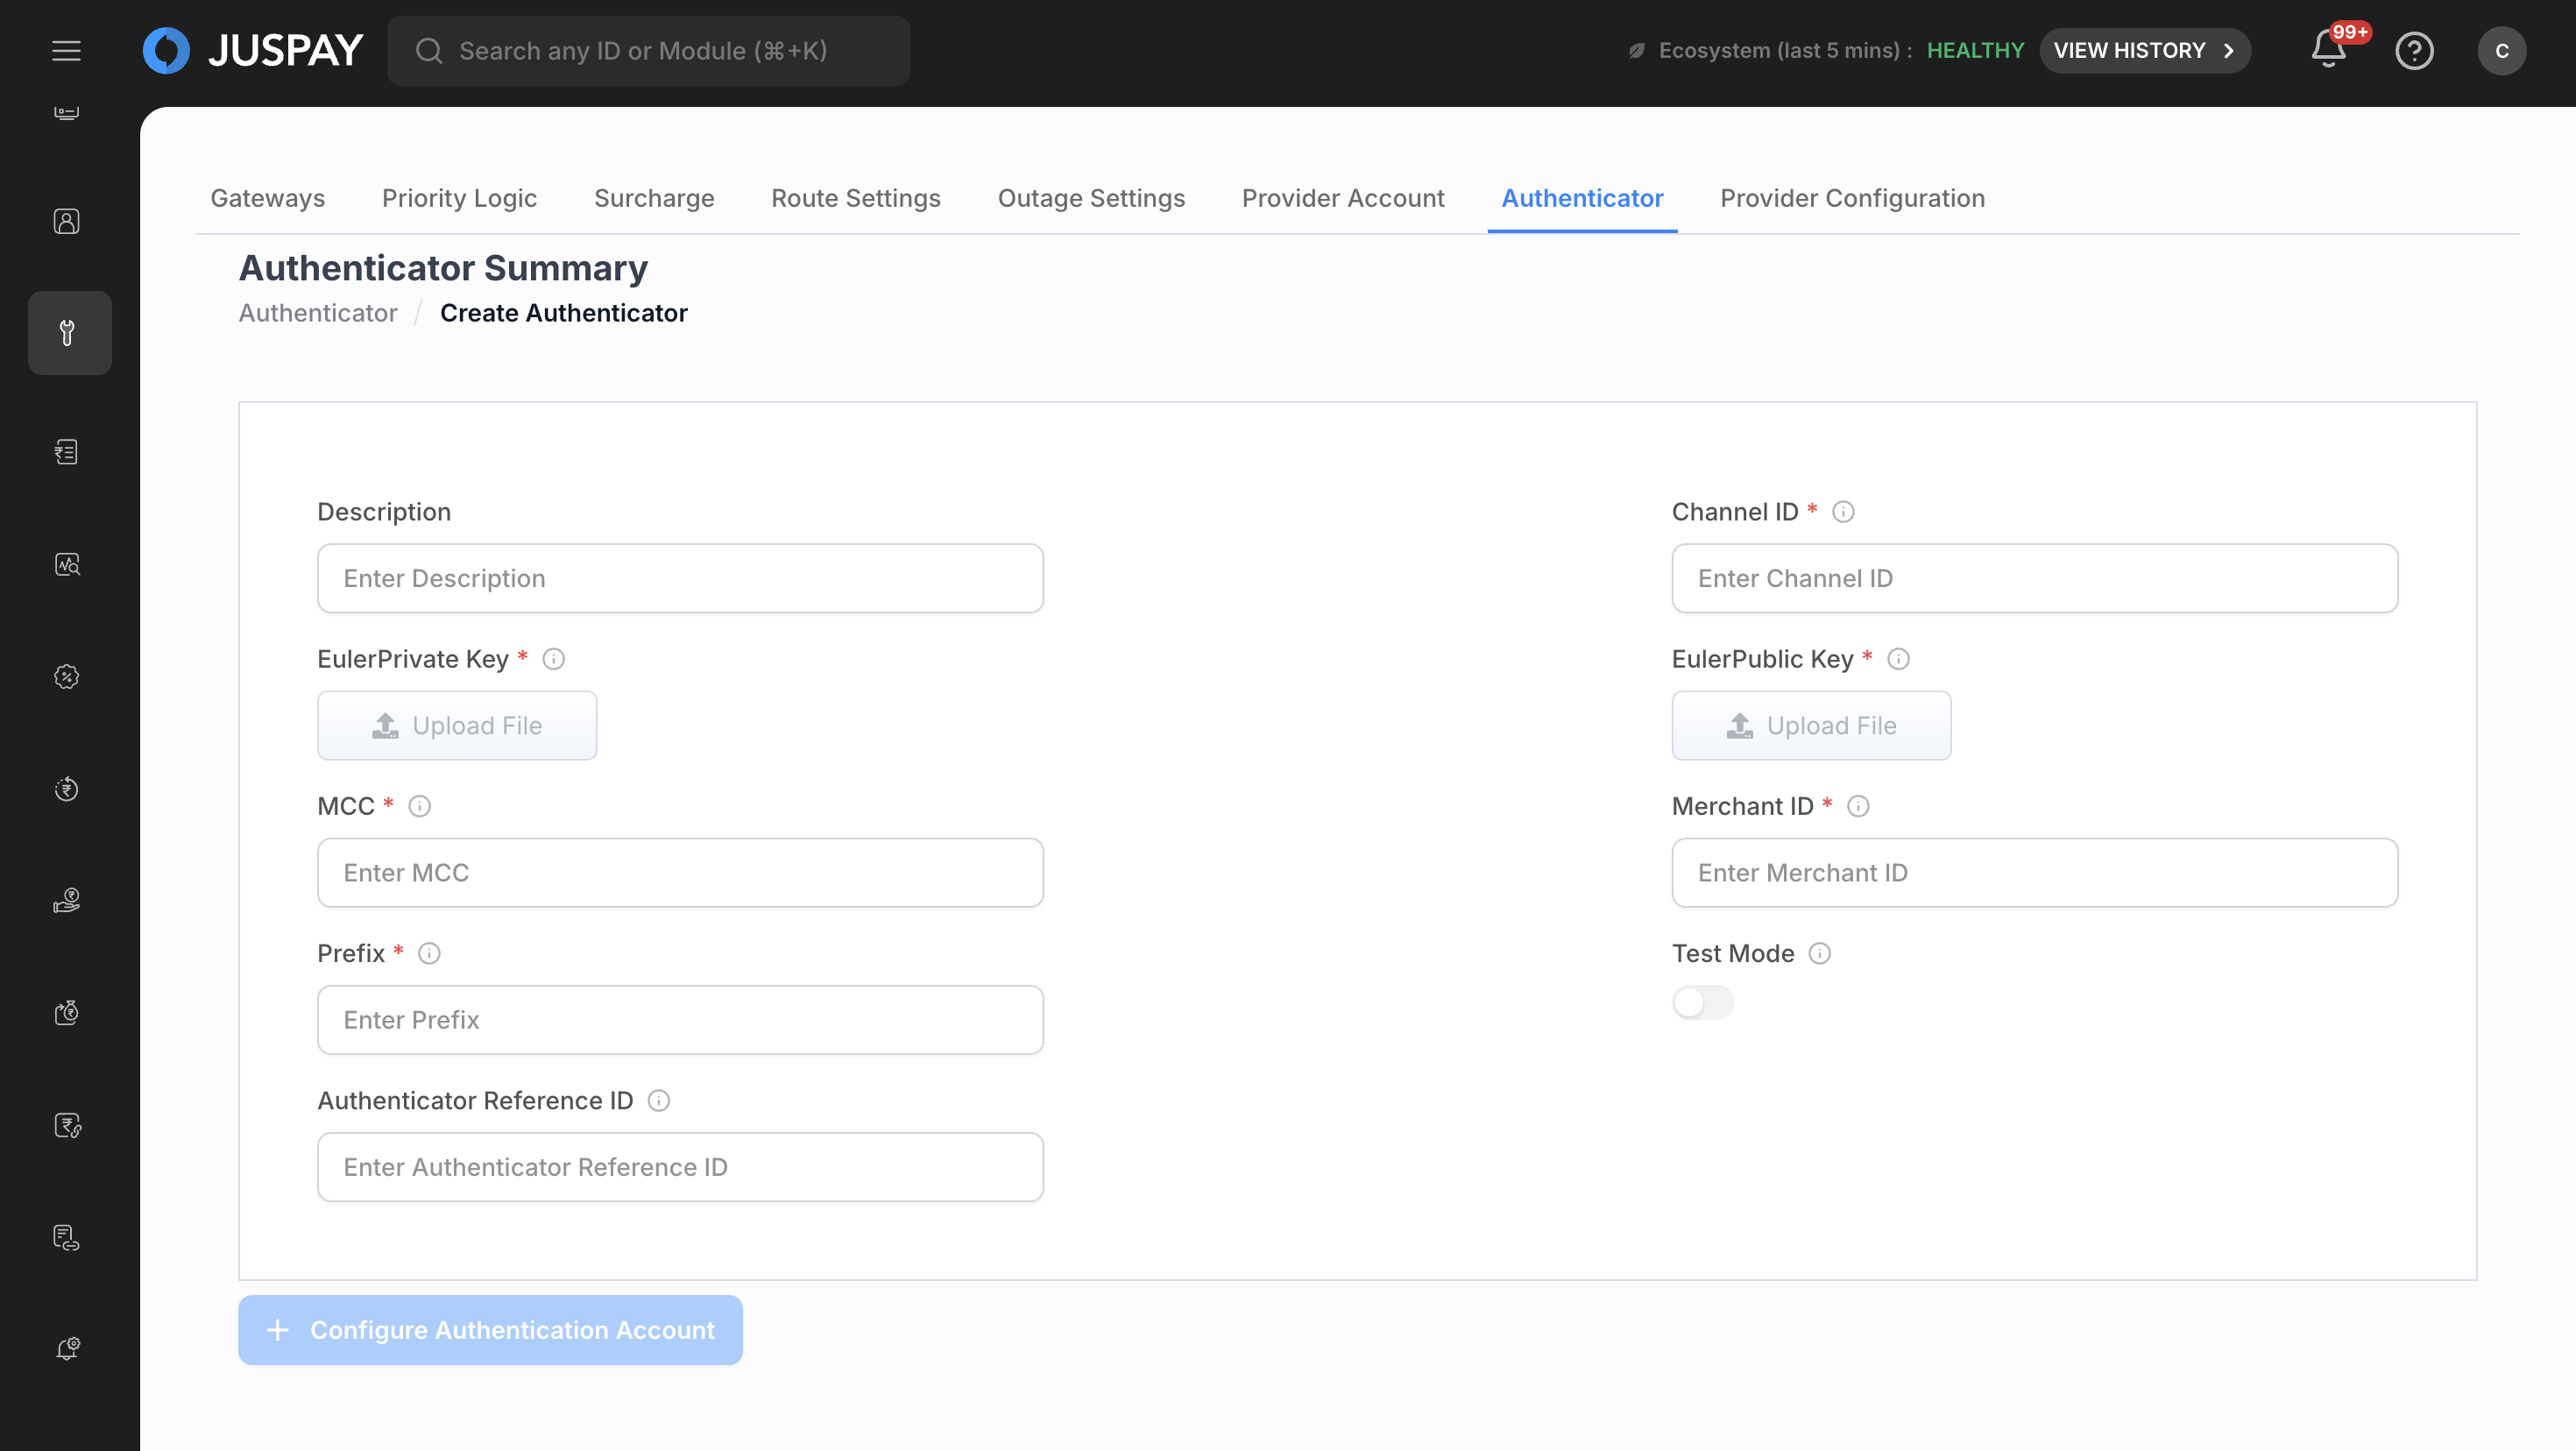Focus the Enter Channel ID field

pyautogui.click(x=2034, y=578)
